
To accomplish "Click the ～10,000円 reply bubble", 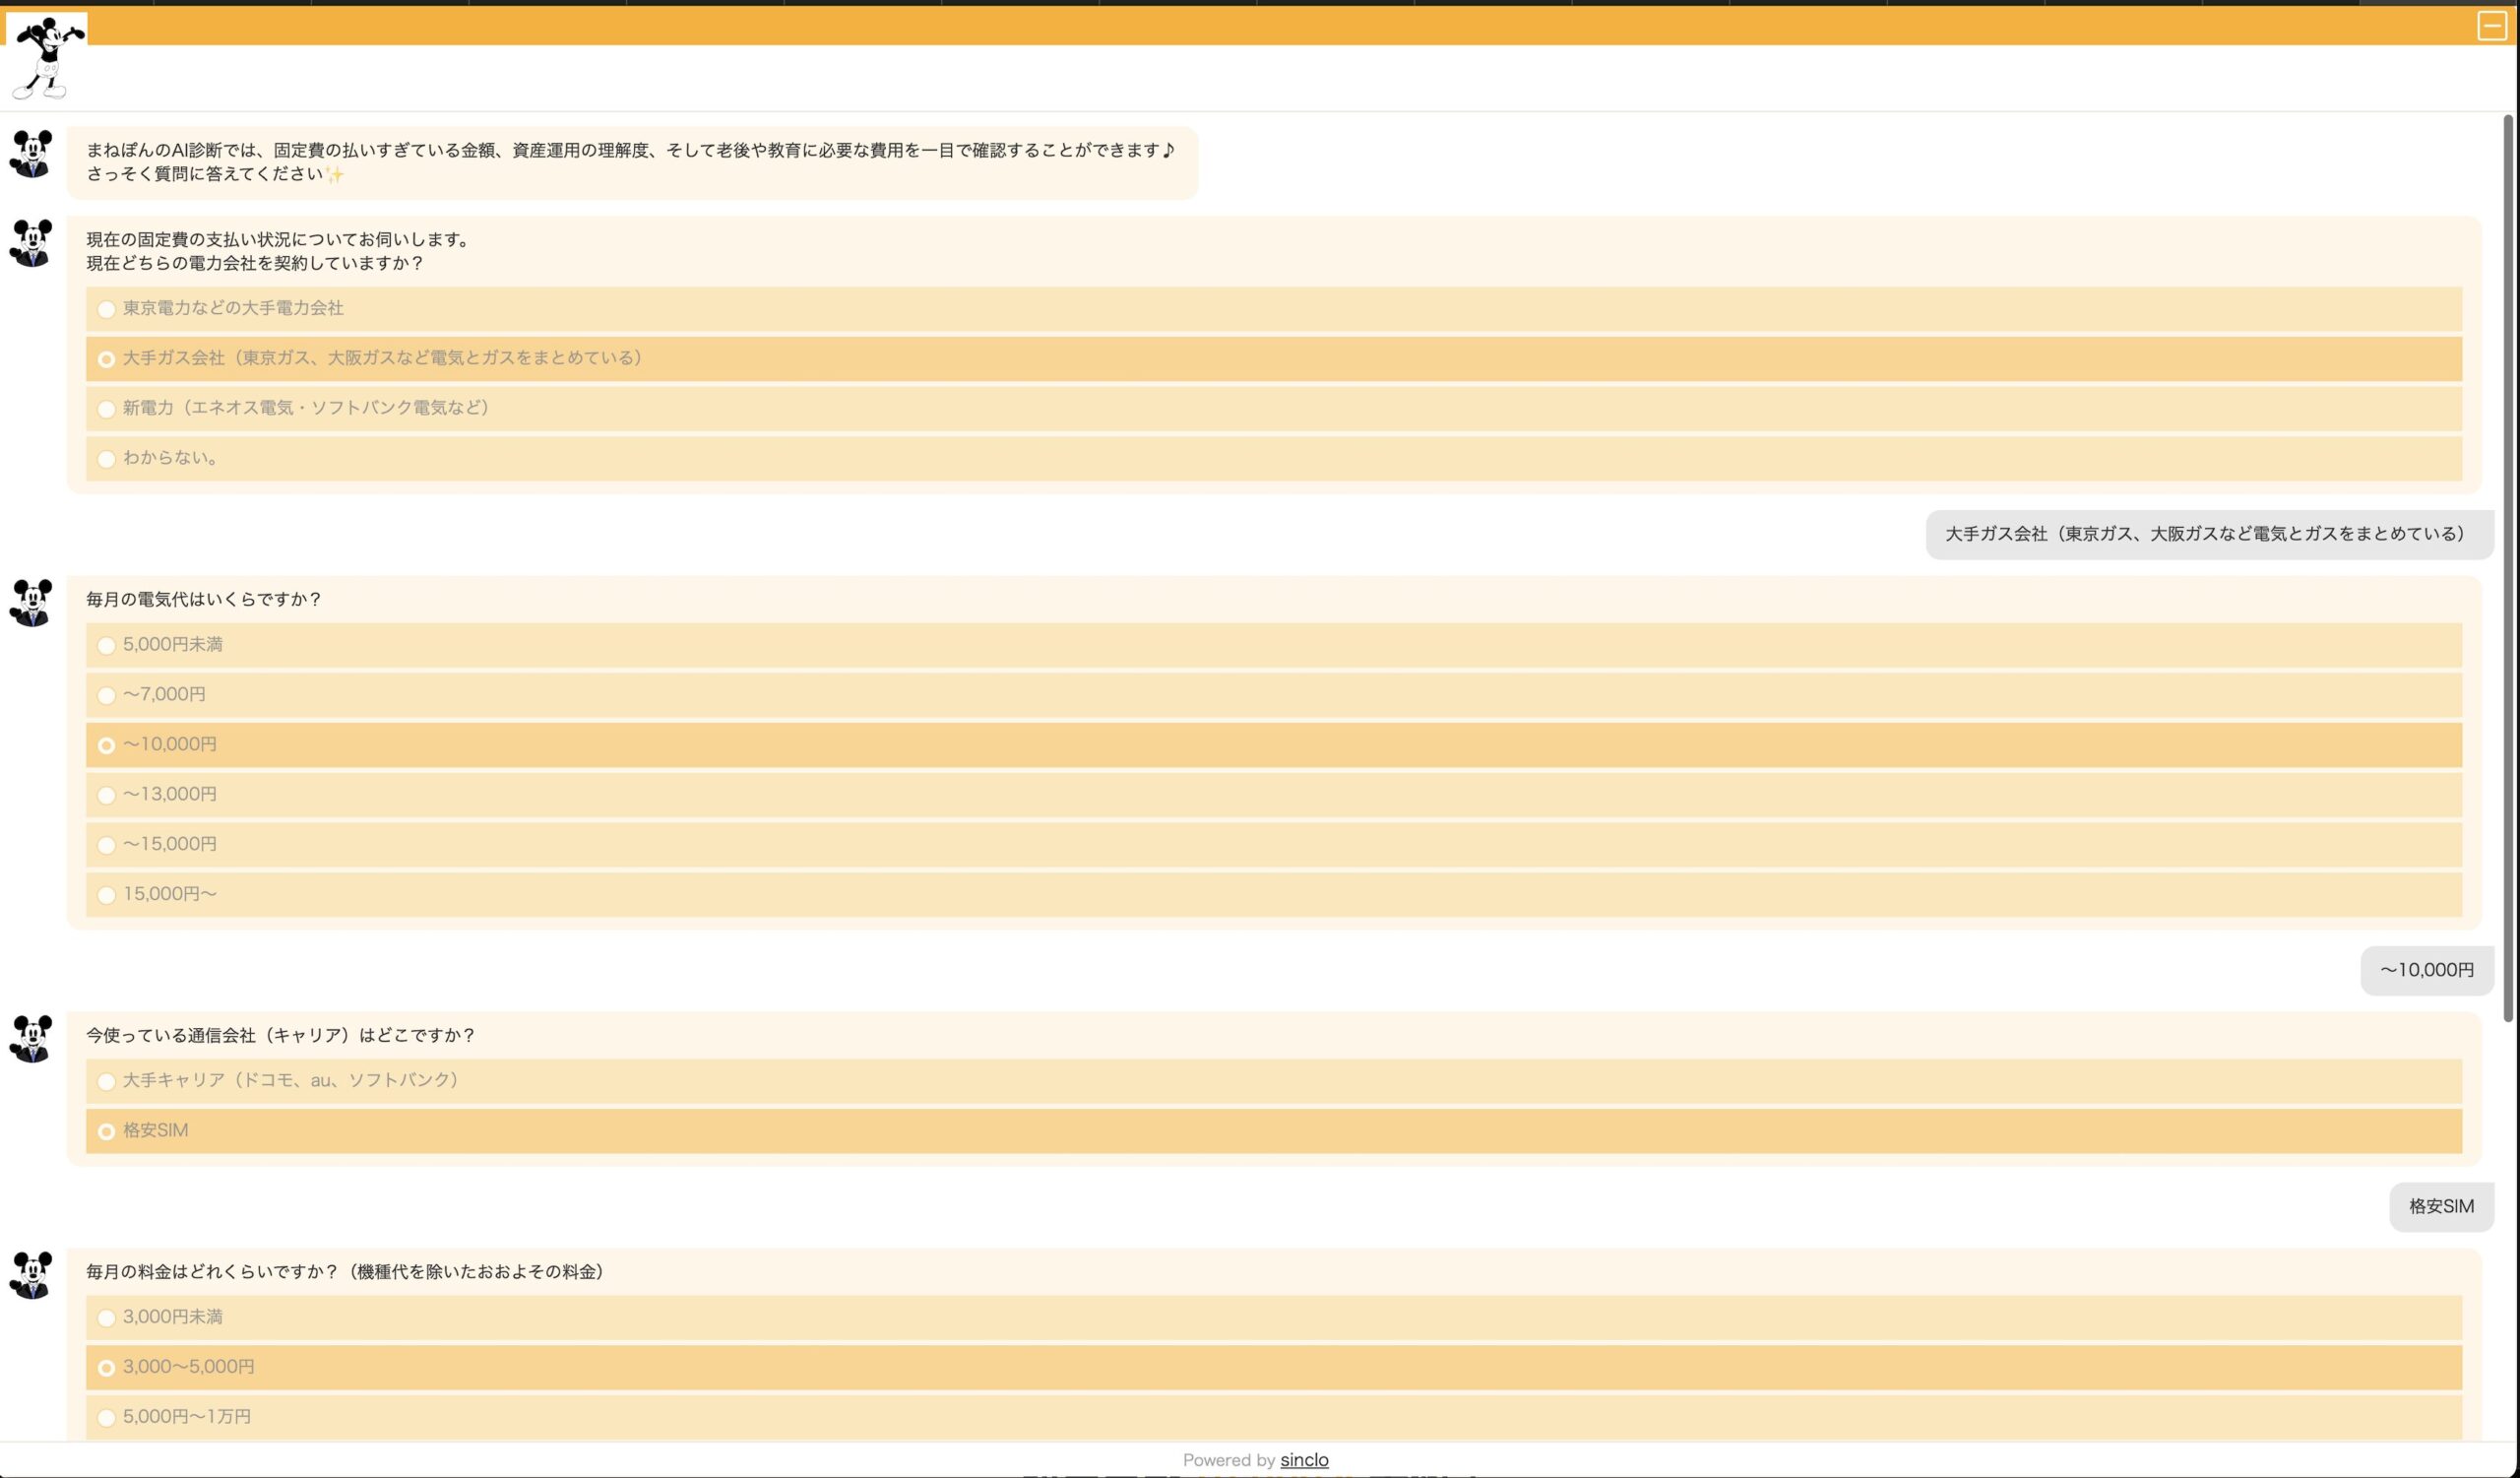I will (x=2426, y=970).
